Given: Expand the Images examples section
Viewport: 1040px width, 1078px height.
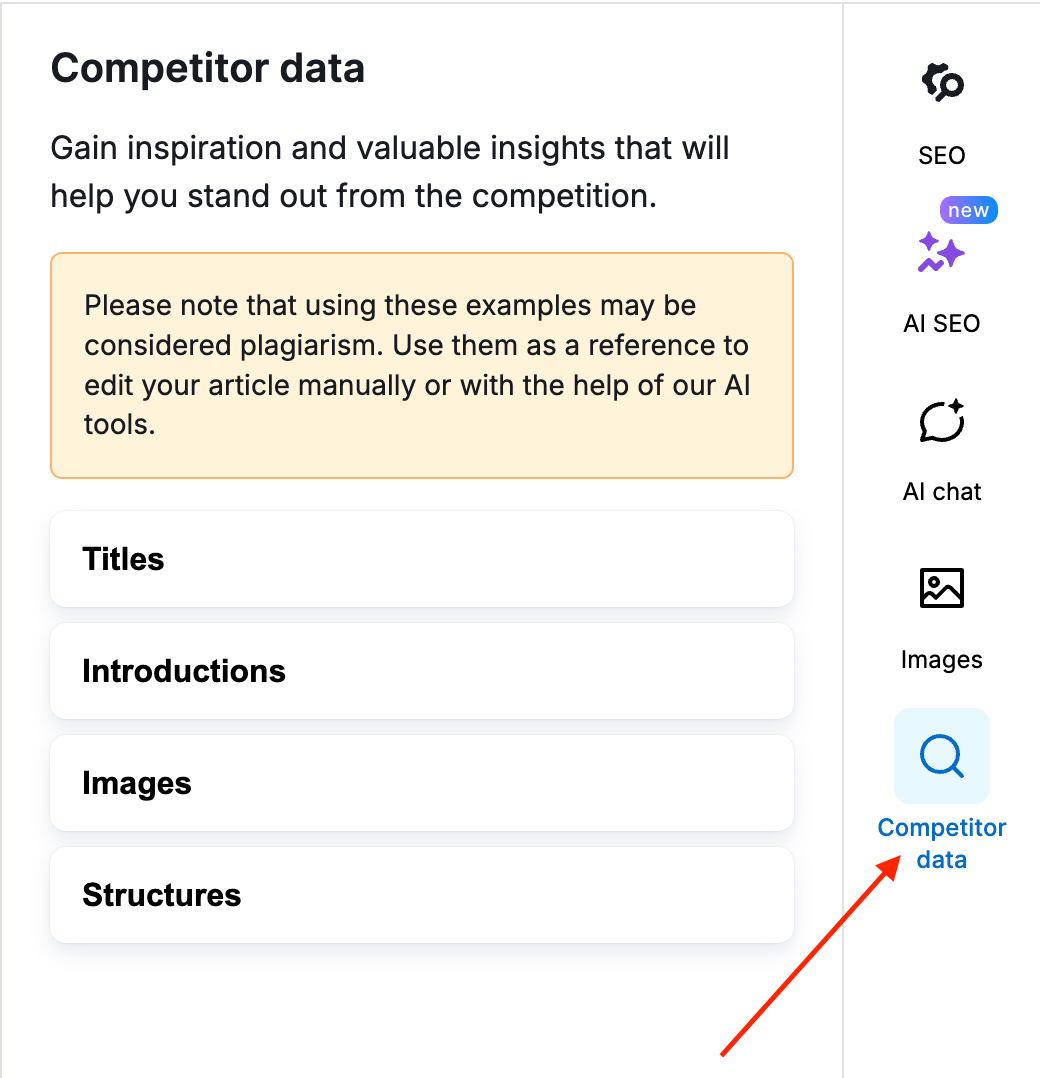Looking at the screenshot, I should coord(421,783).
